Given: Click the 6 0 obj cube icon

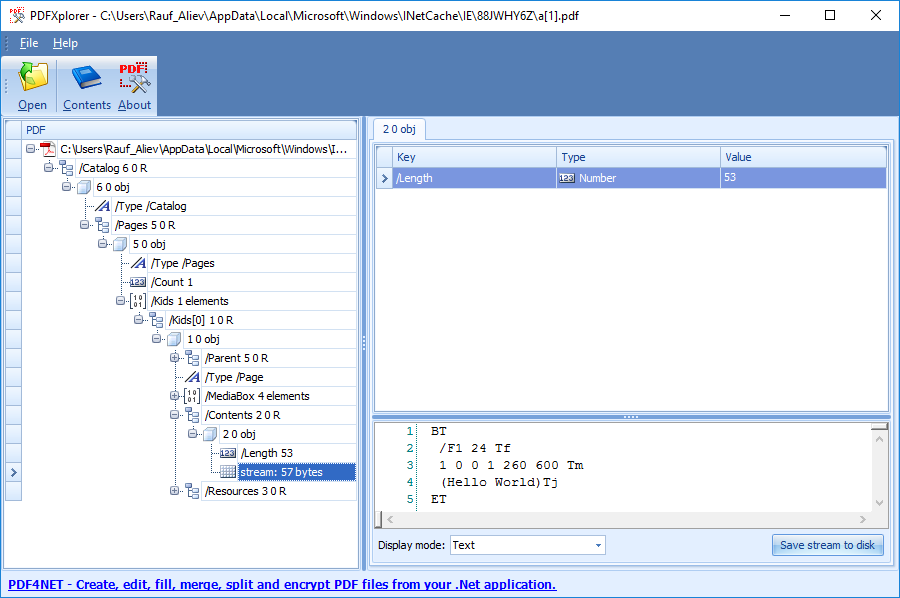Looking at the screenshot, I should tap(84, 187).
